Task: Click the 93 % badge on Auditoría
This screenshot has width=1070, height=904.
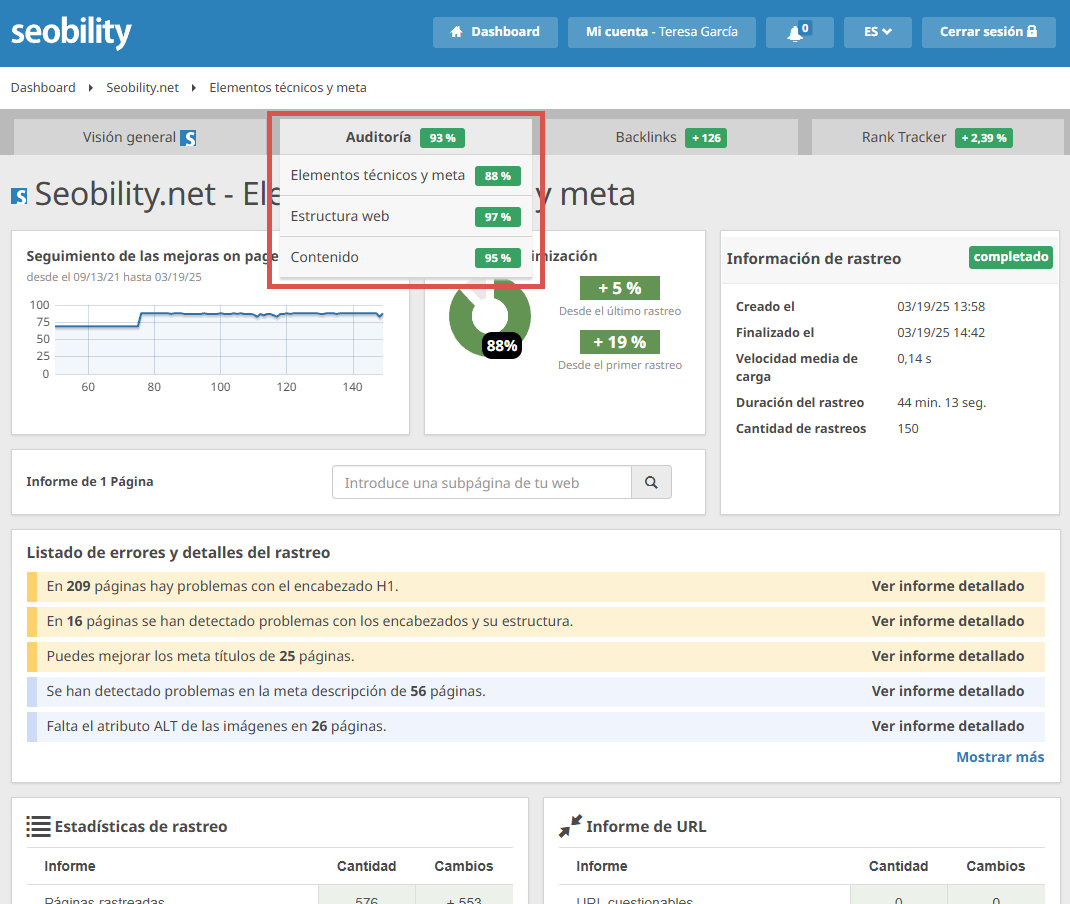Action: (442, 138)
